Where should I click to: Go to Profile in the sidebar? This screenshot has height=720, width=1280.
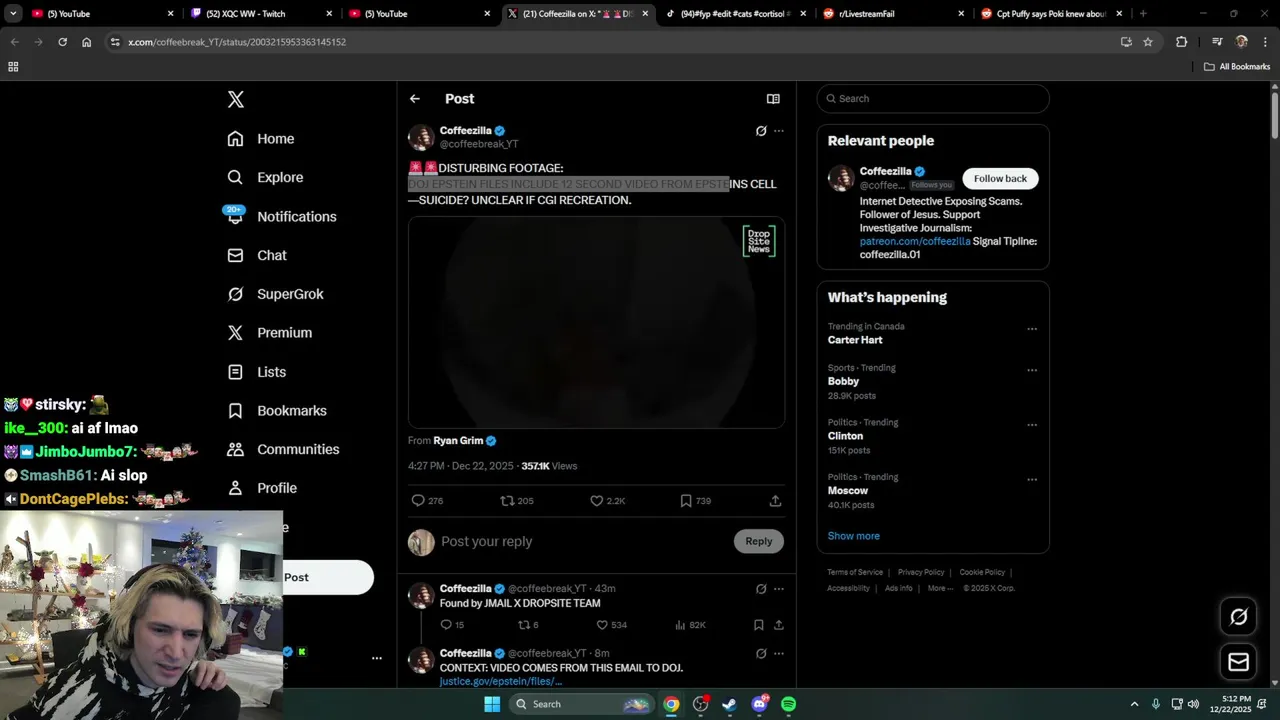click(262, 488)
